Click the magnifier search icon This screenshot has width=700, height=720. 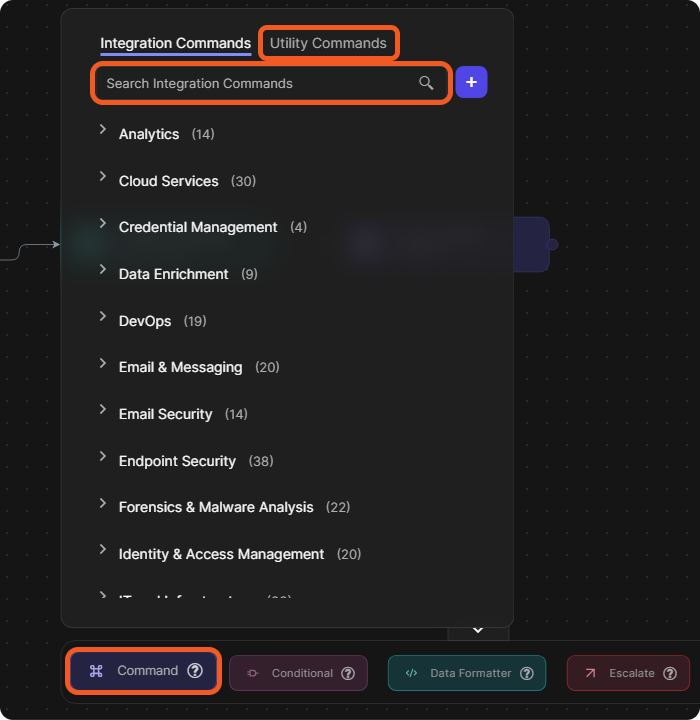(x=426, y=83)
